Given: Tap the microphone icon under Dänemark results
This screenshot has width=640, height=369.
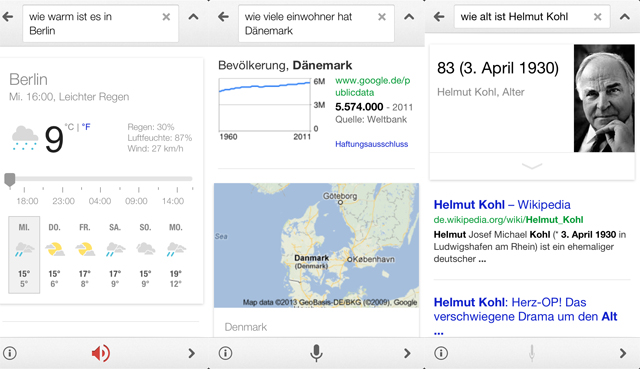Looking at the screenshot, I should pos(316,353).
